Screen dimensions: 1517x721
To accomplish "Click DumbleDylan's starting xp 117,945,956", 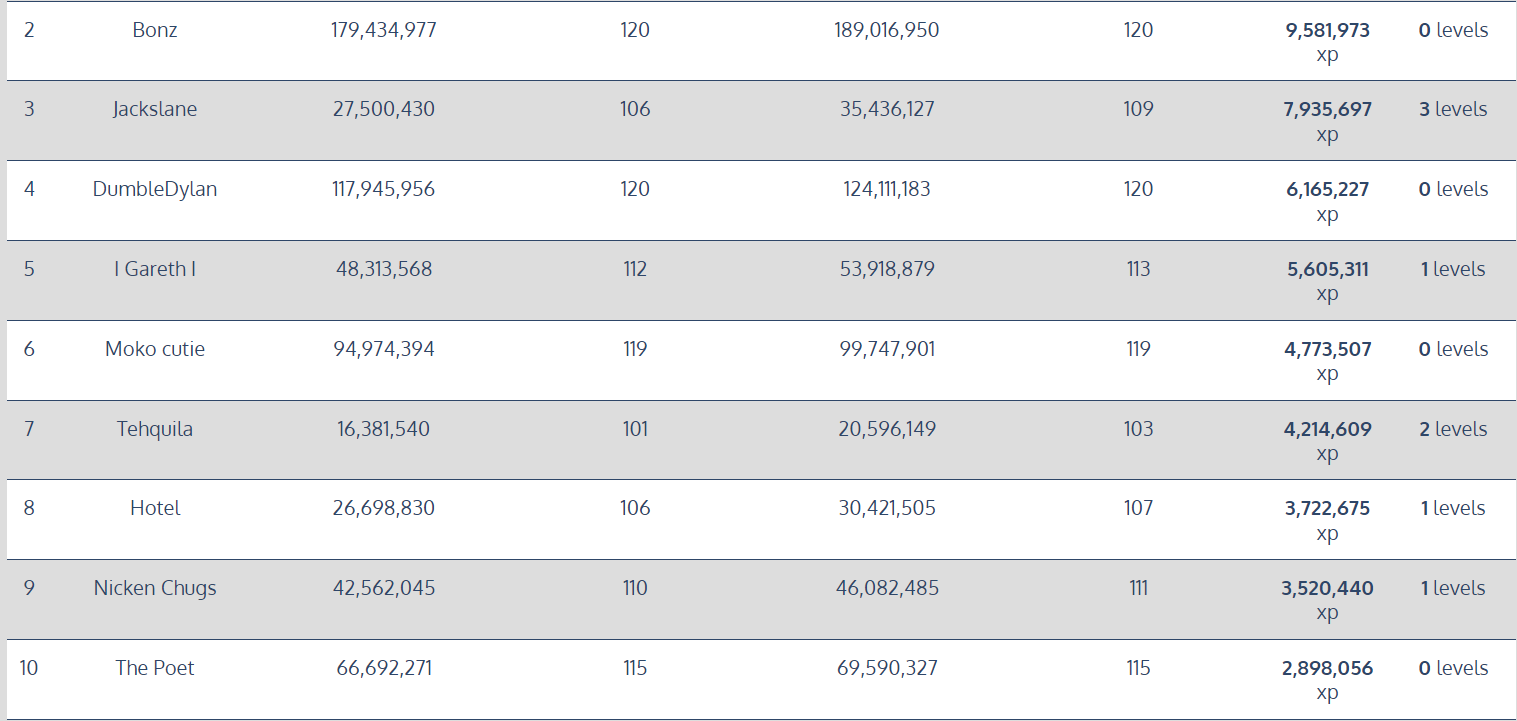I will tap(384, 189).
